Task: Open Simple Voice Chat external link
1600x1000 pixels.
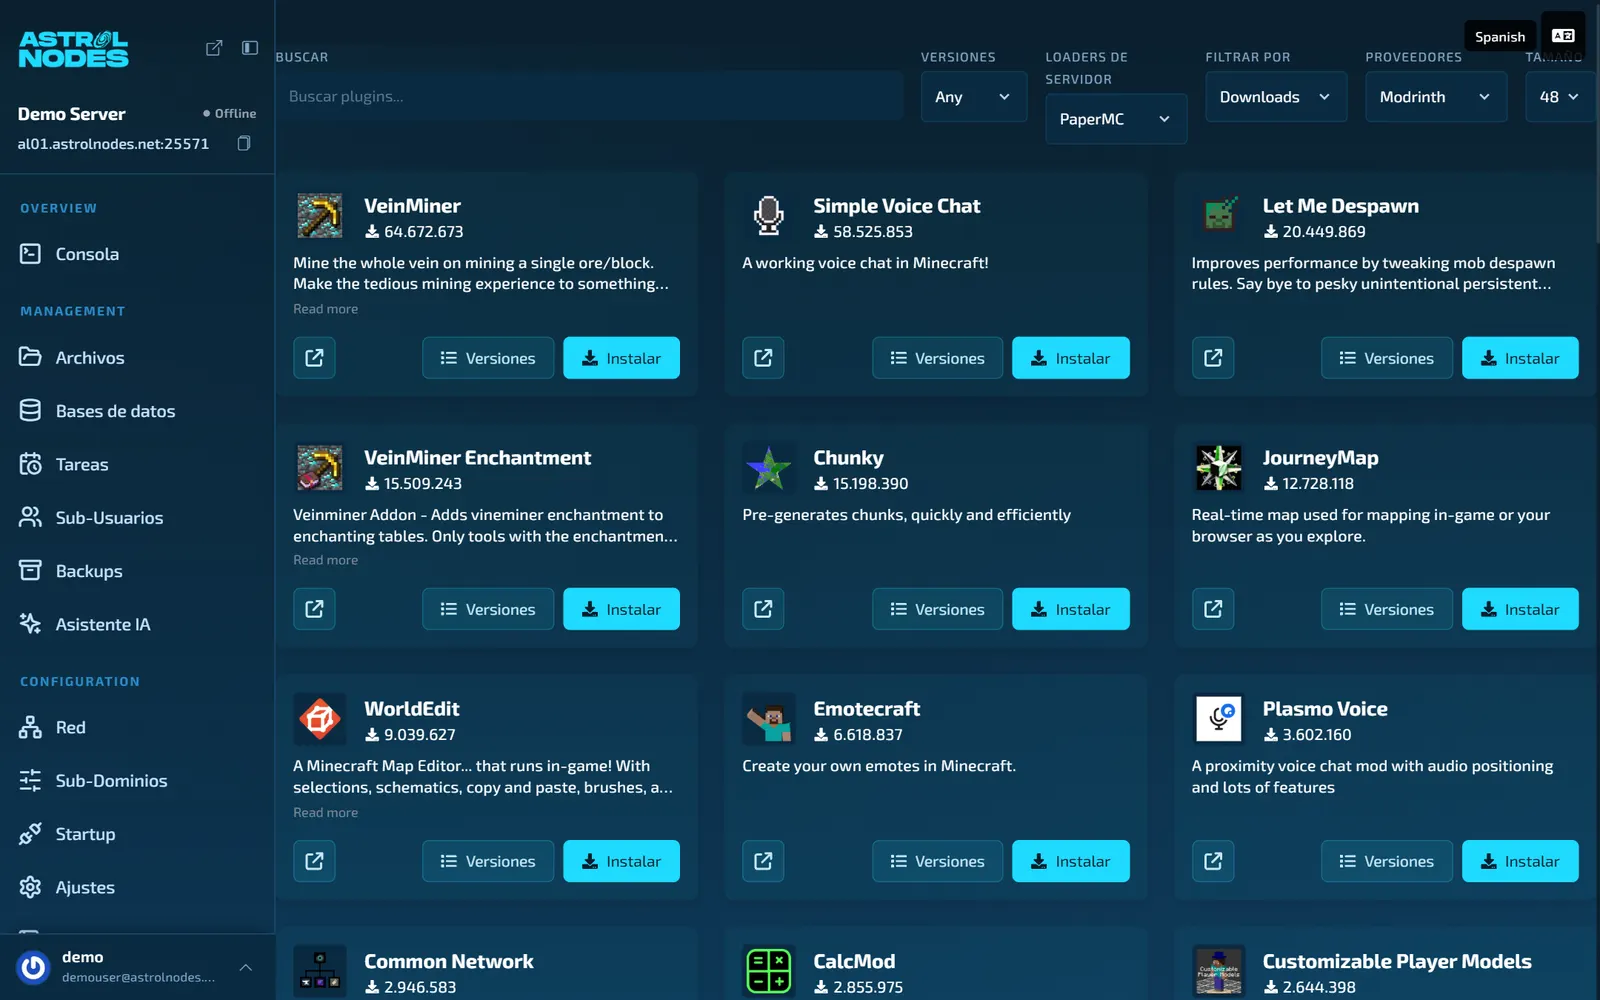Action: pyautogui.click(x=763, y=358)
